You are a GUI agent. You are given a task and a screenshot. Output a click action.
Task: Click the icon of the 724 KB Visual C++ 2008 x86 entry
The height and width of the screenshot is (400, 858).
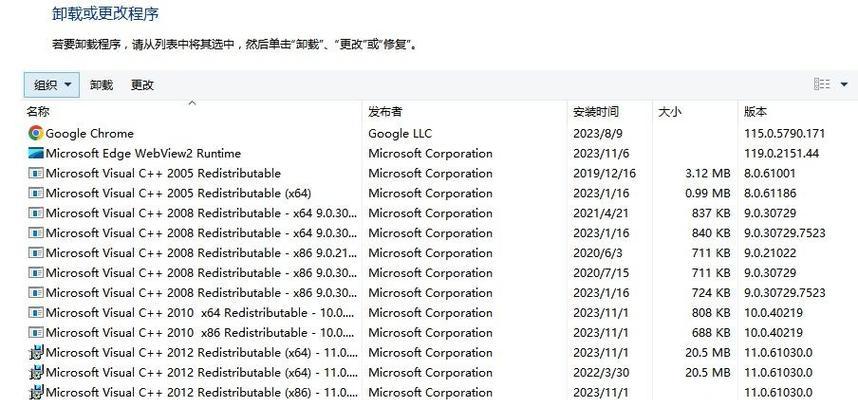click(36, 293)
